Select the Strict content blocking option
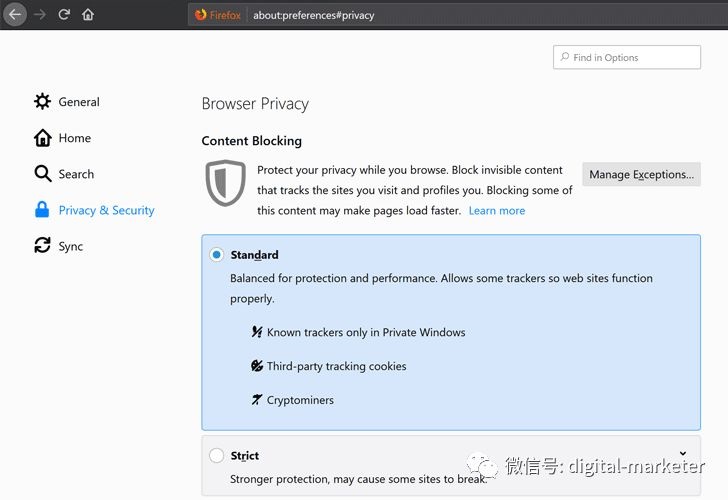 point(217,456)
